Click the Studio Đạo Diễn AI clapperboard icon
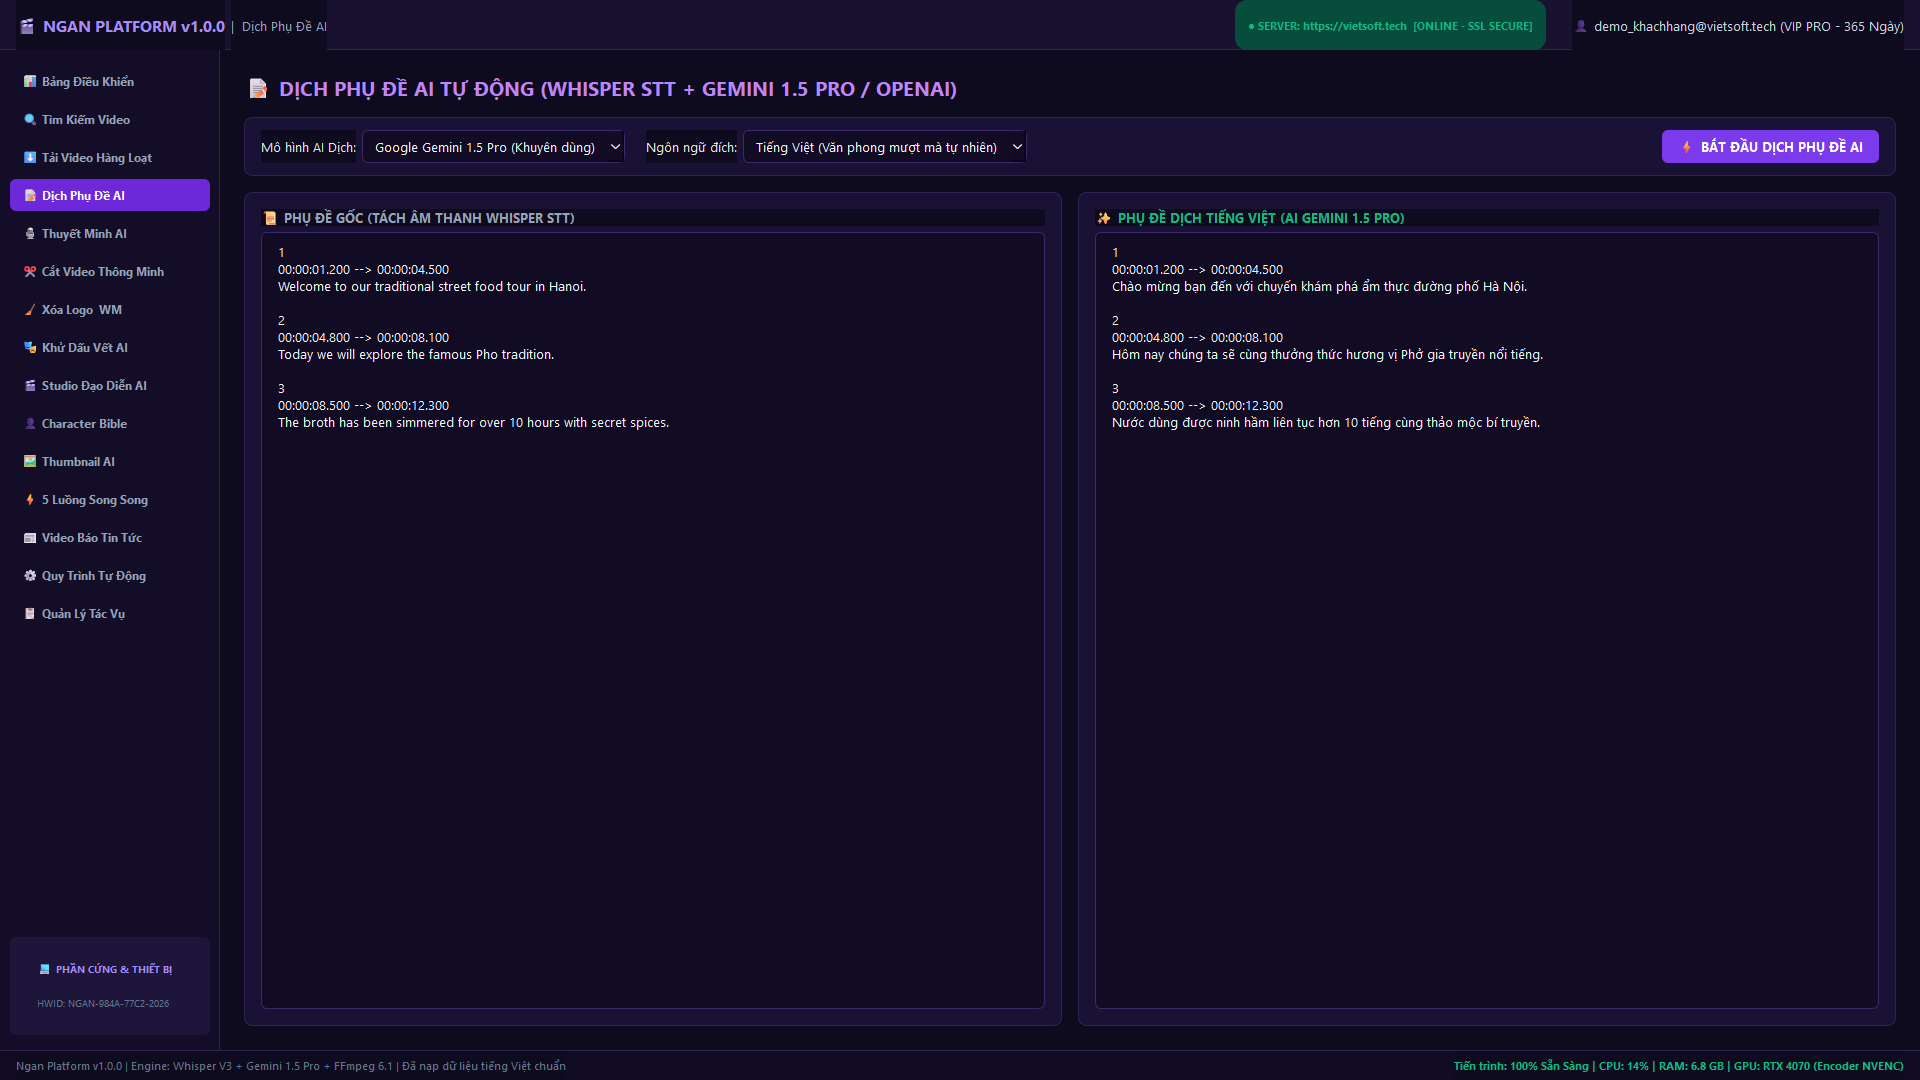 (30, 386)
